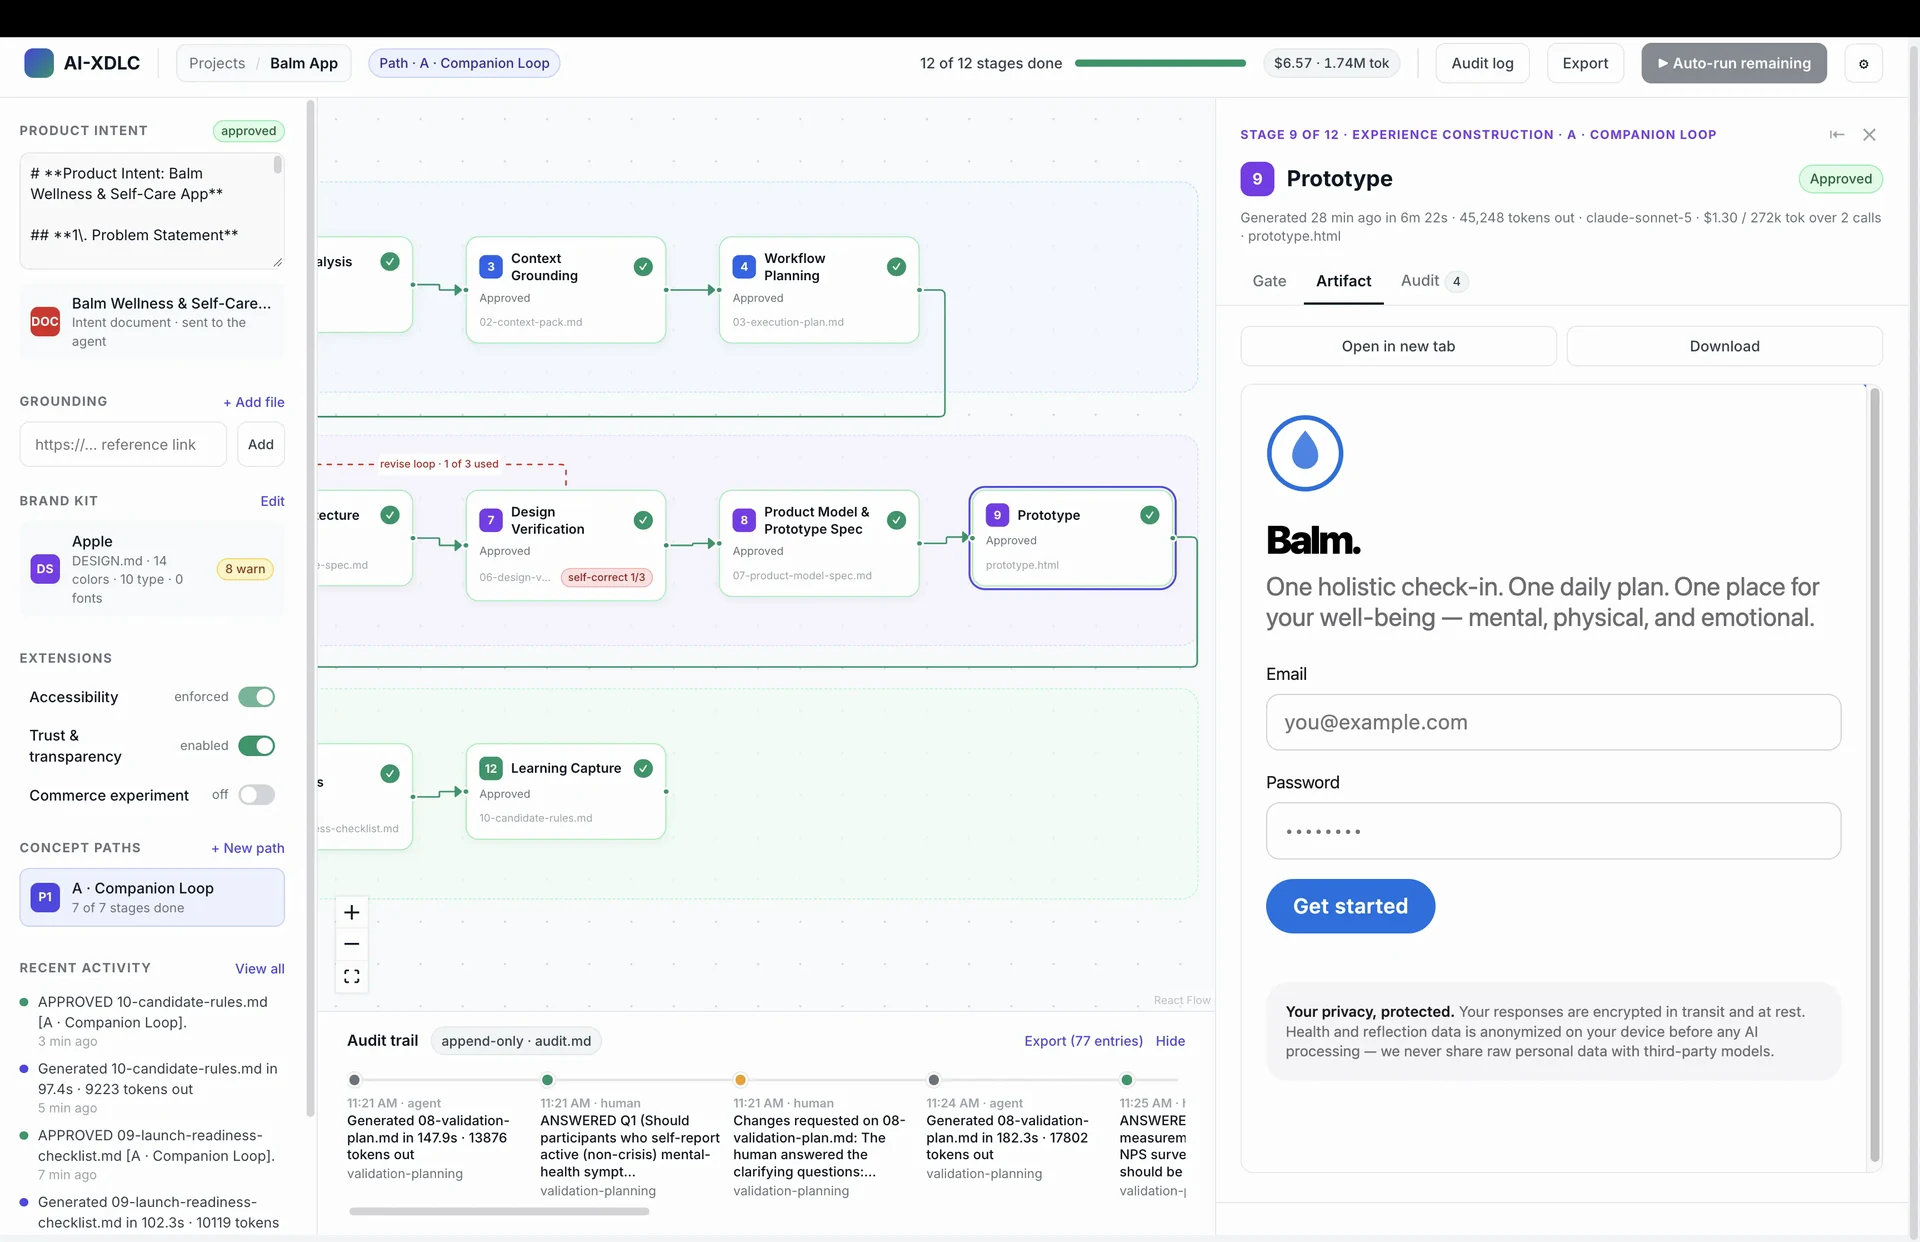Click the product intent text area
1920x1242 pixels.
point(152,211)
